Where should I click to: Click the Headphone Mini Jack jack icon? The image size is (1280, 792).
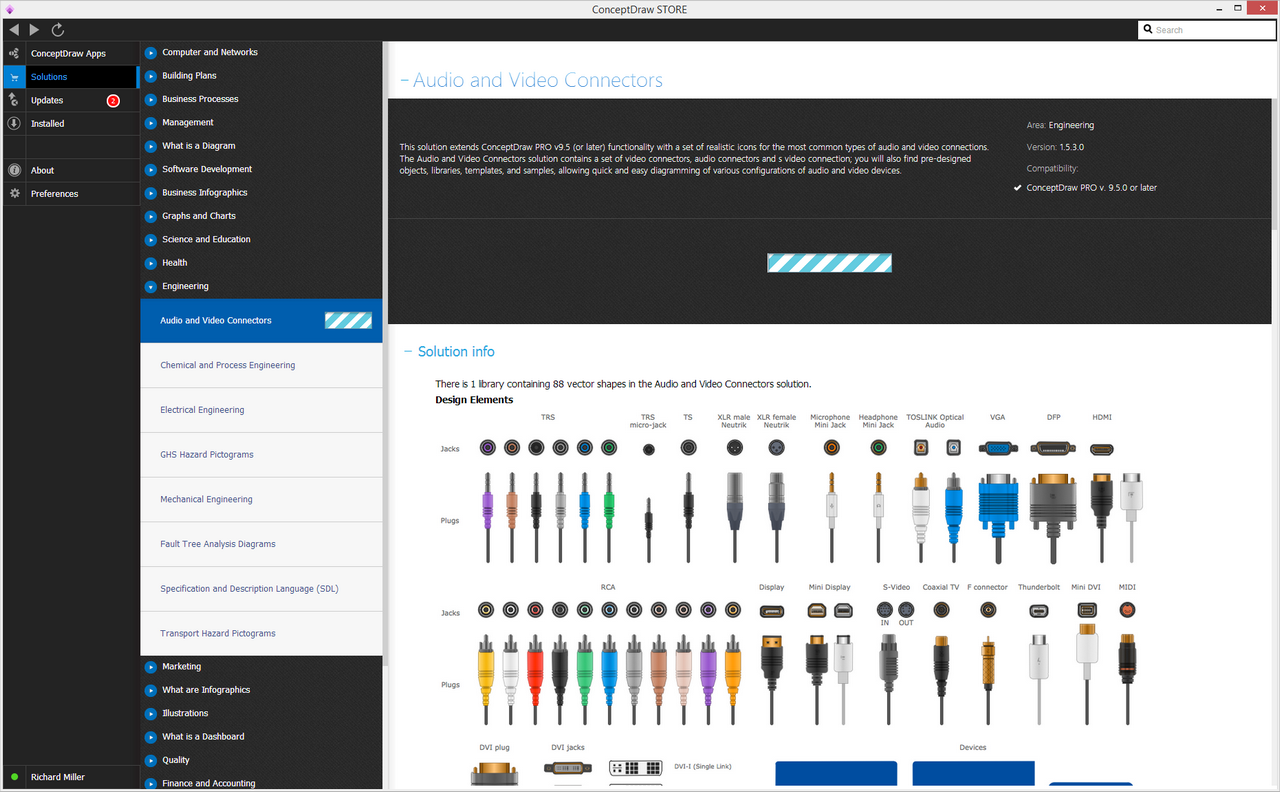(x=878, y=448)
